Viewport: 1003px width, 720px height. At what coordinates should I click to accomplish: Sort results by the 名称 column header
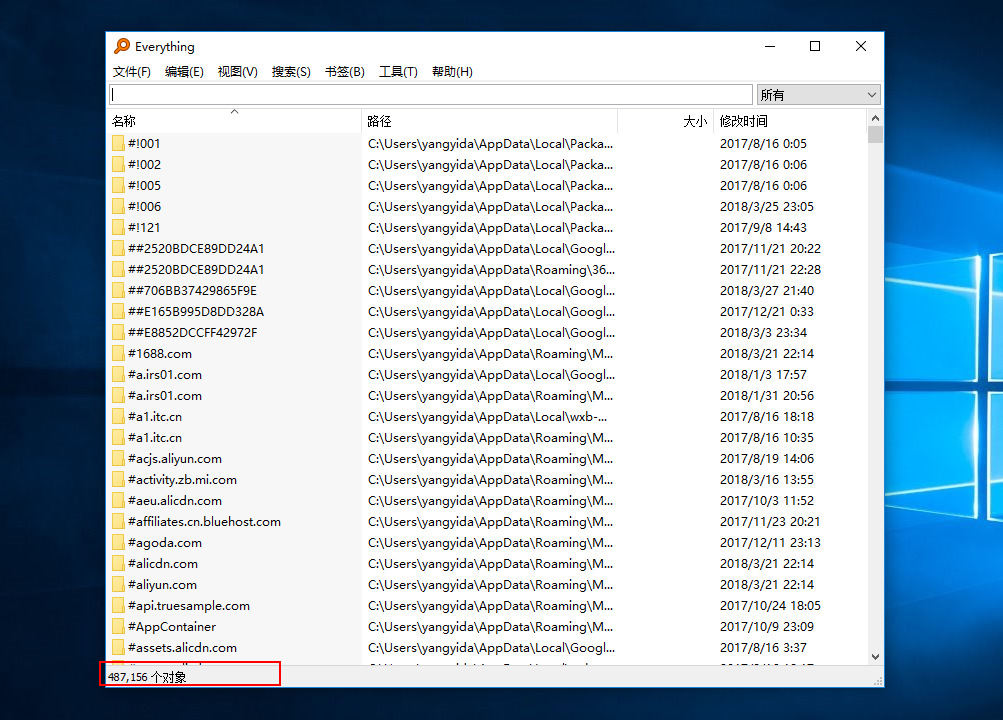pos(234,121)
